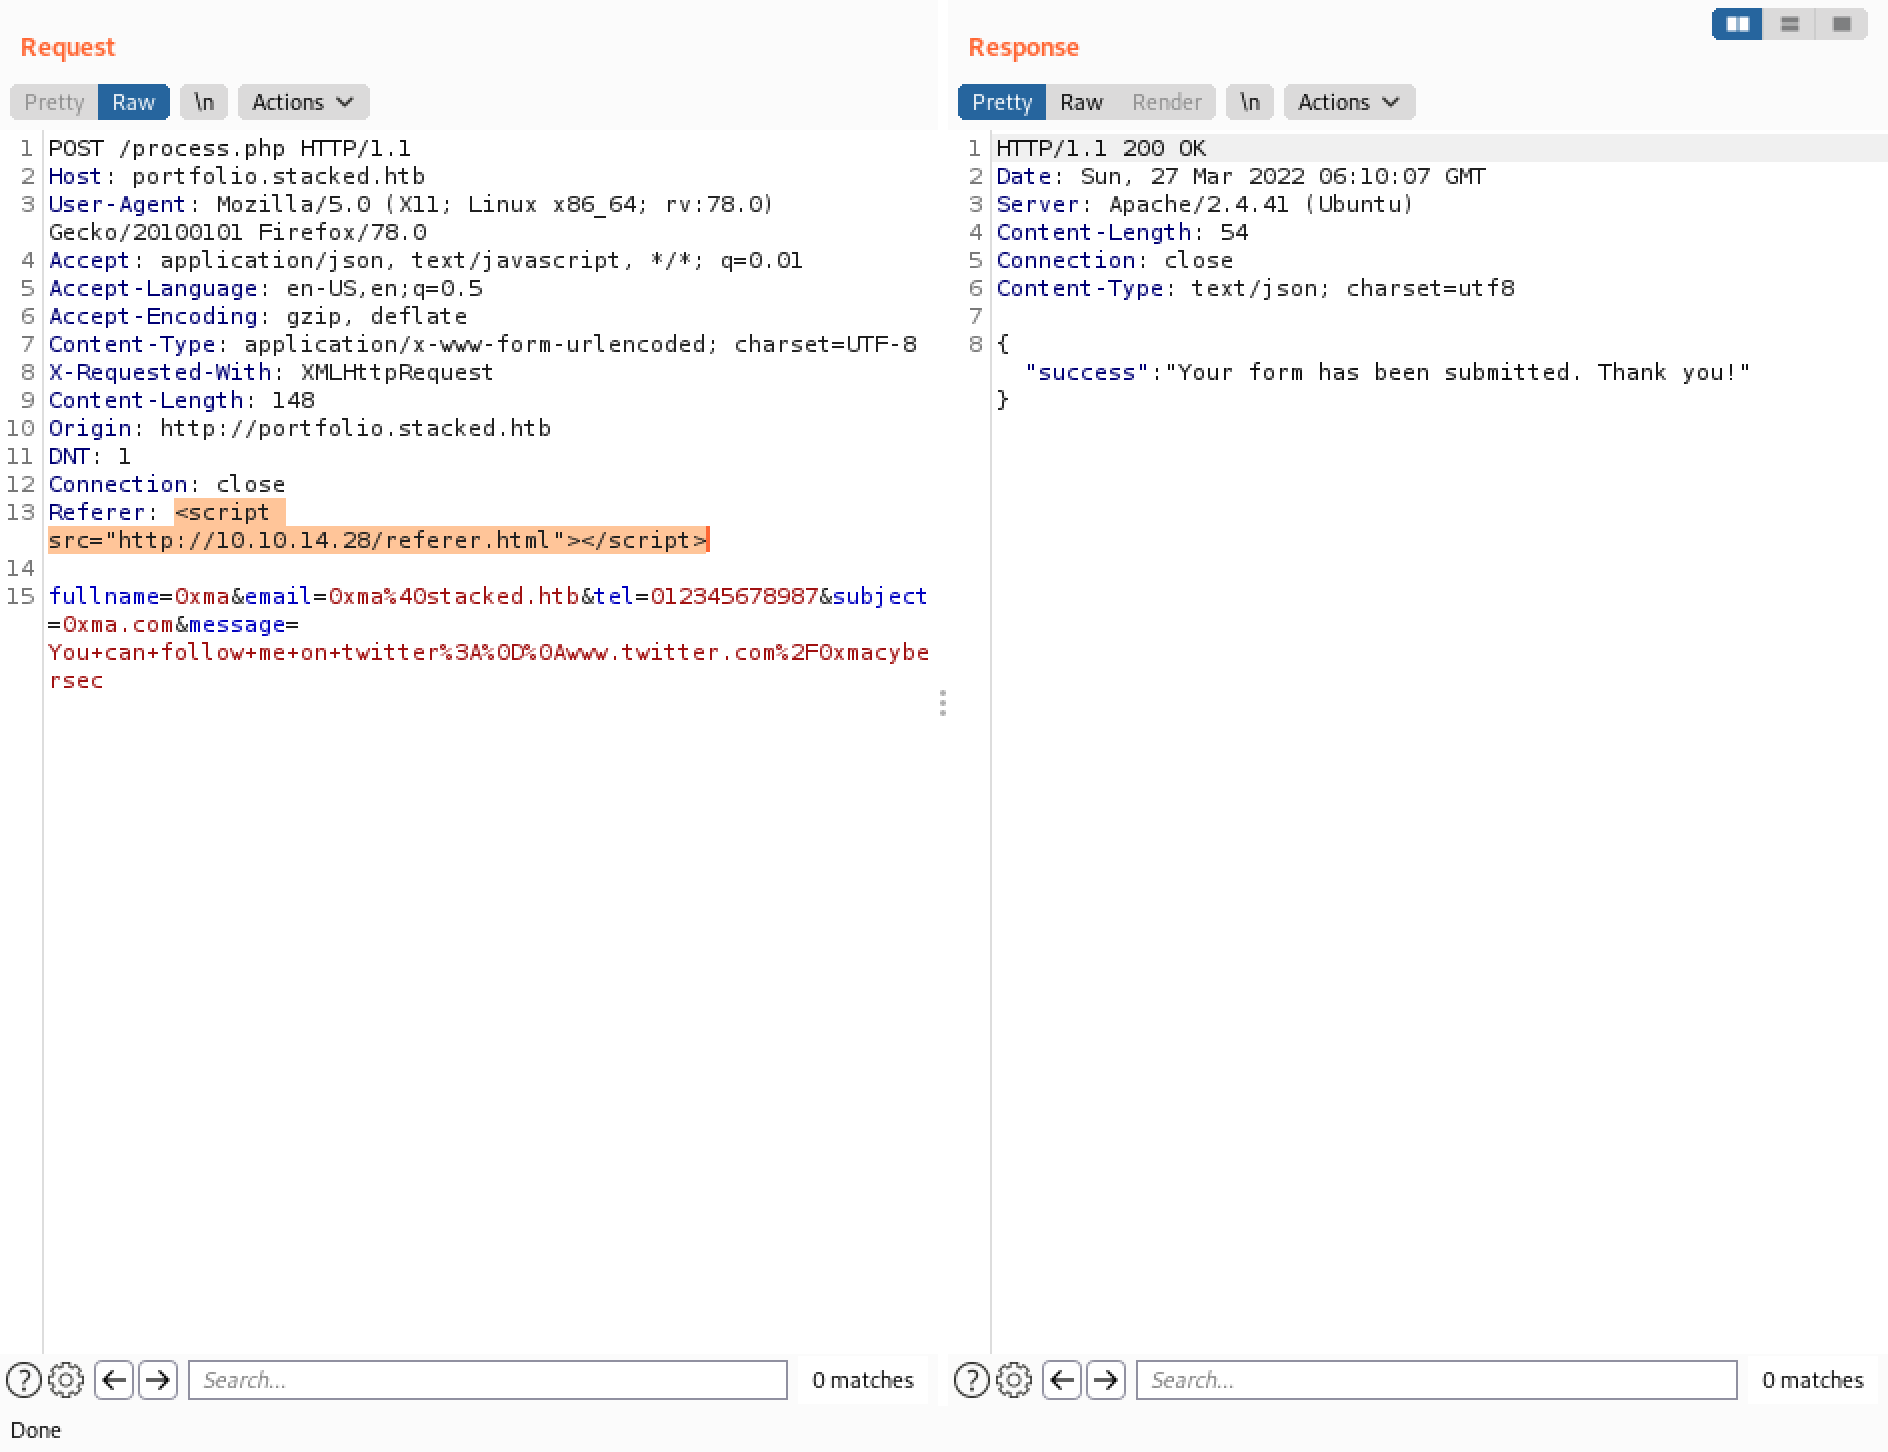Click the Content-Length: 54 response header
1888x1452 pixels.
tap(1122, 232)
